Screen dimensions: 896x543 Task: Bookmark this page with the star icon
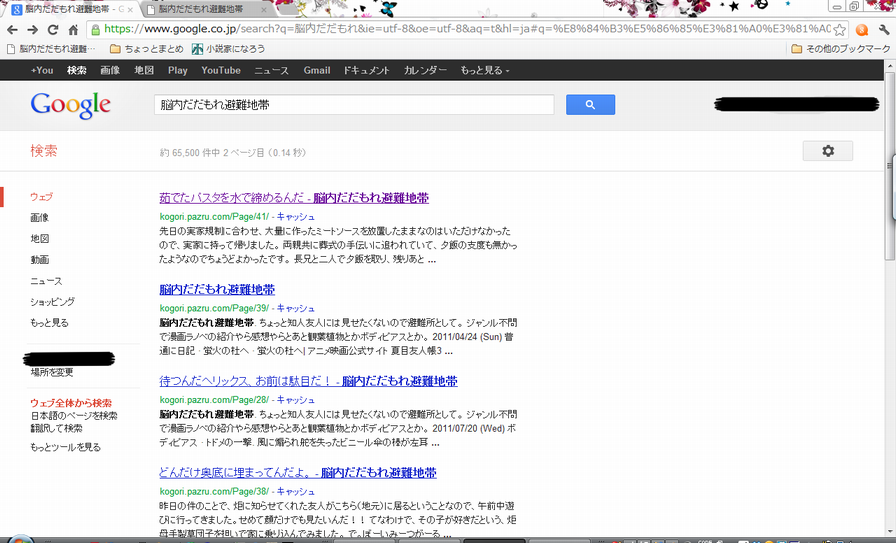[839, 30]
